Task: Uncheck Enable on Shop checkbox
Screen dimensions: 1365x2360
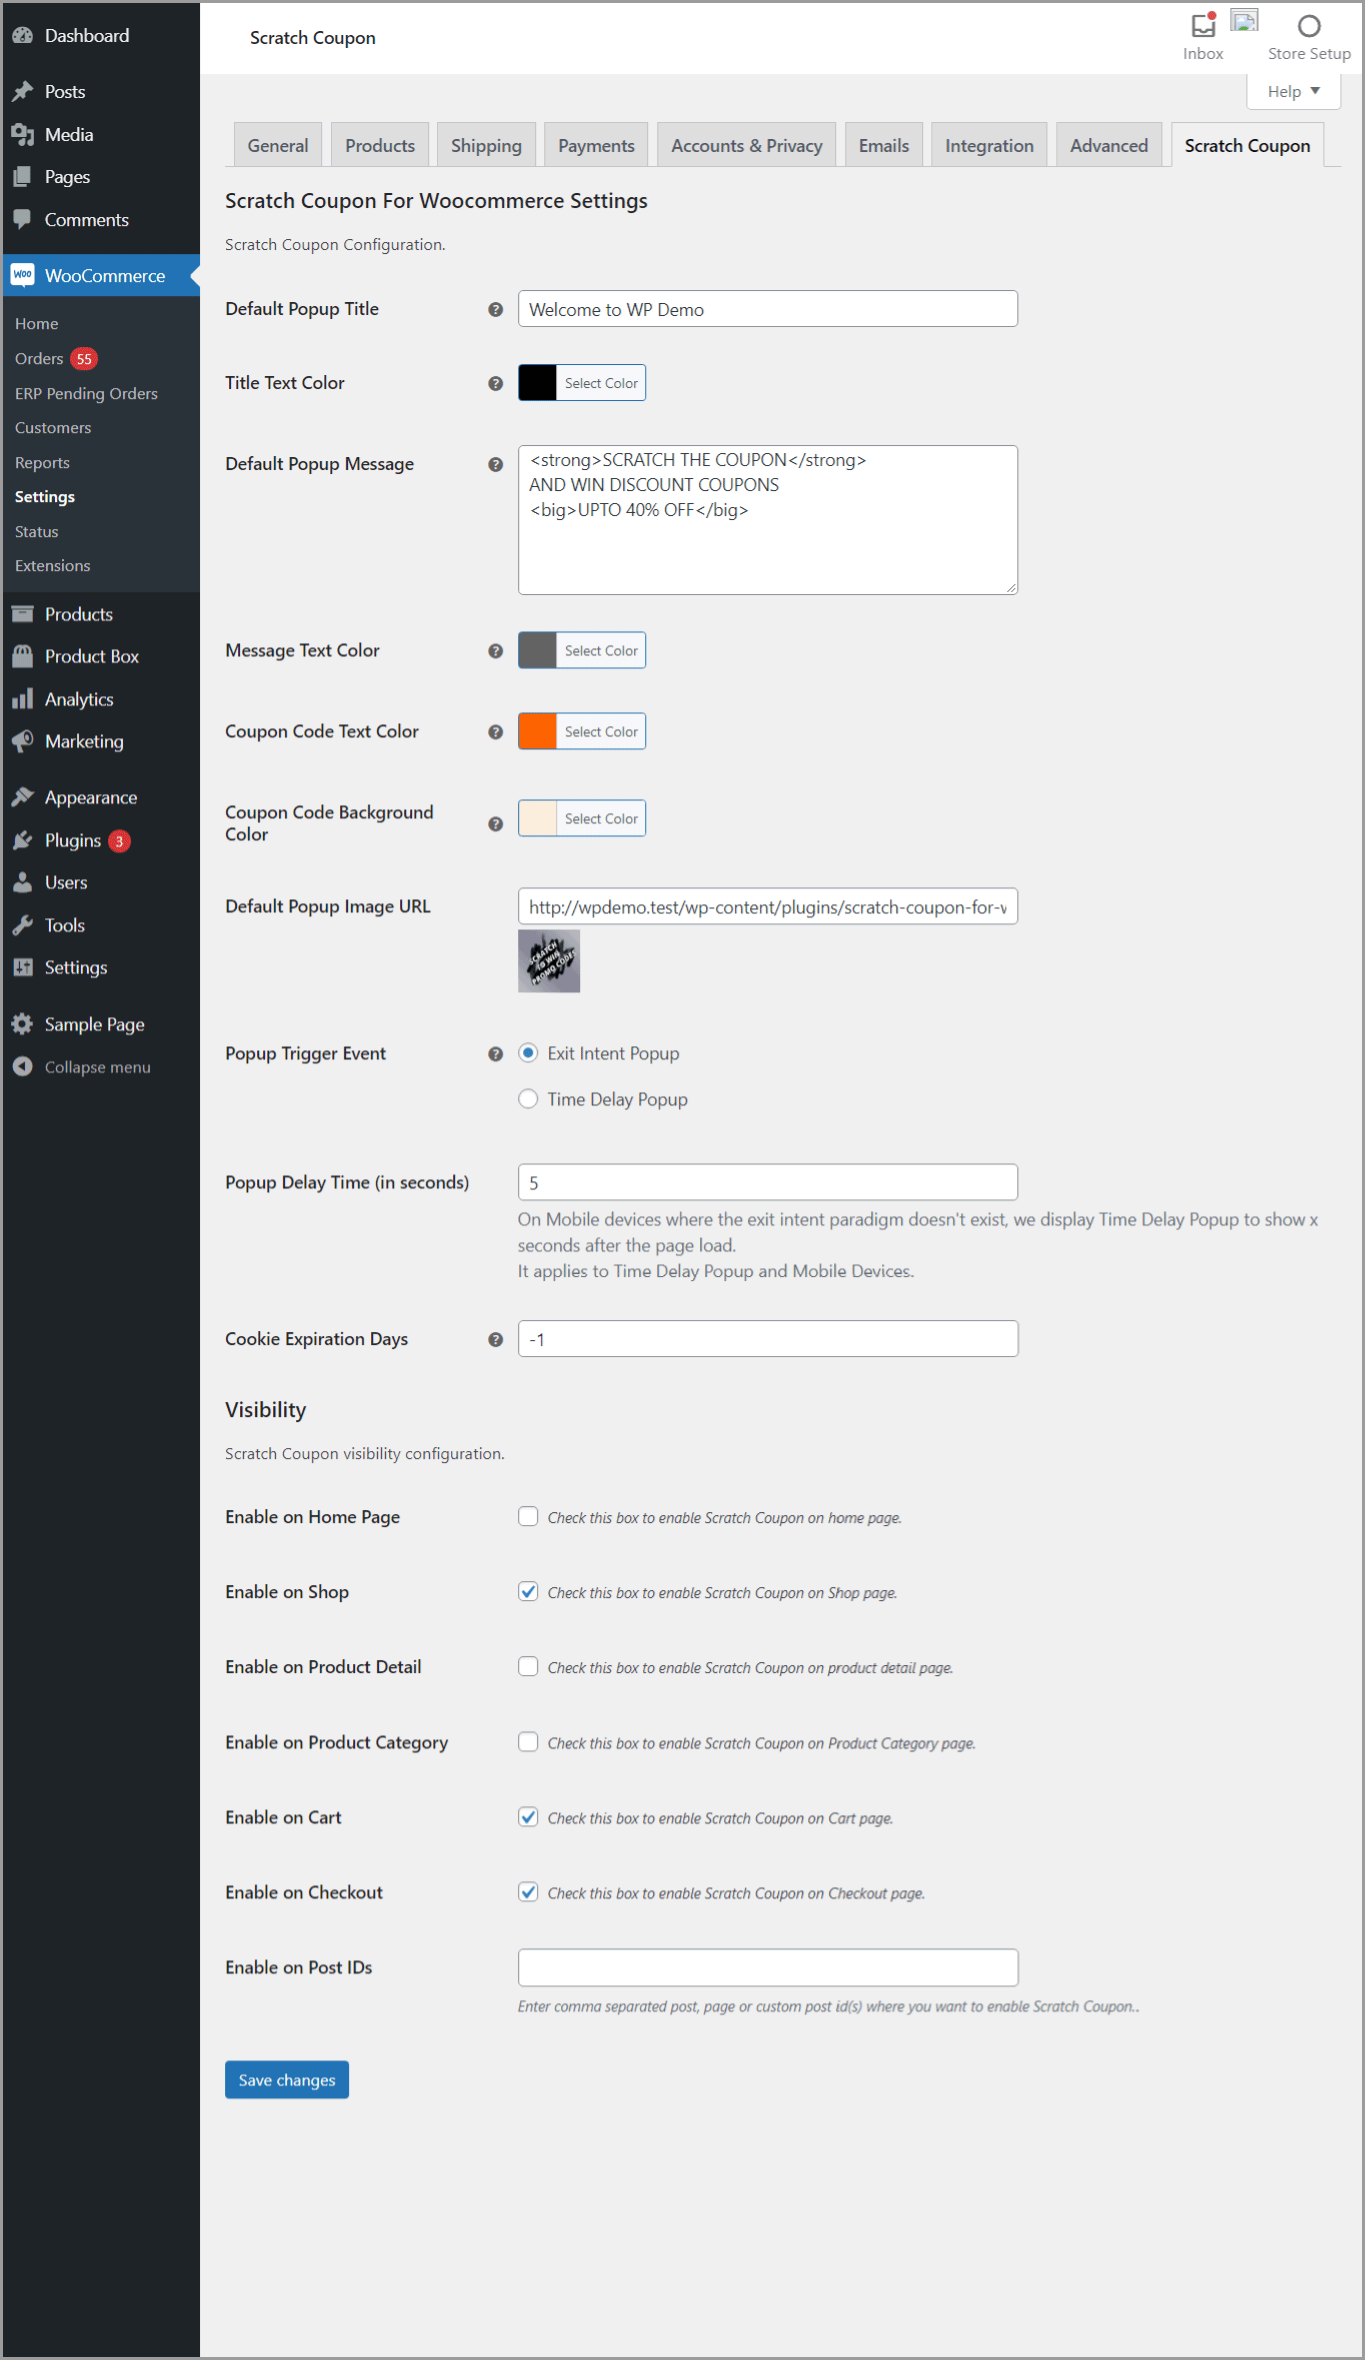Action: coord(528,1591)
